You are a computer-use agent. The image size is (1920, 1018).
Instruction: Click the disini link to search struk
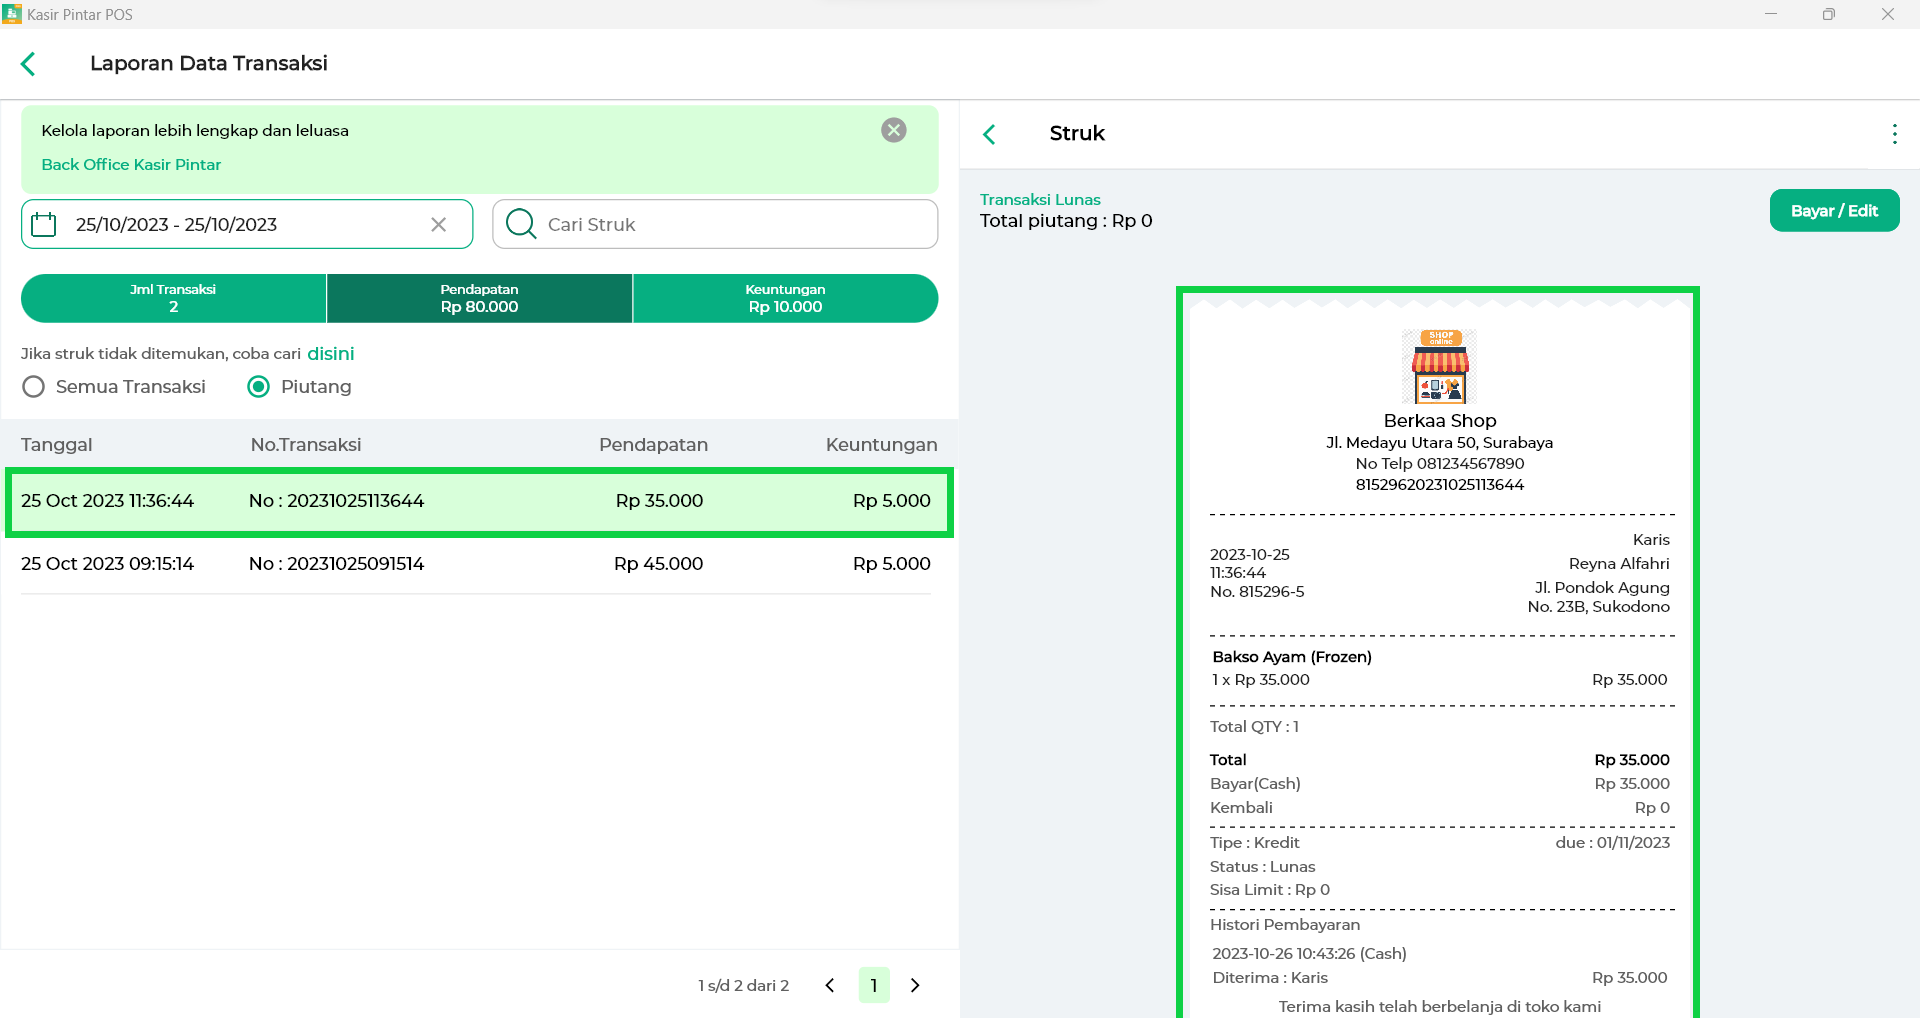[331, 354]
